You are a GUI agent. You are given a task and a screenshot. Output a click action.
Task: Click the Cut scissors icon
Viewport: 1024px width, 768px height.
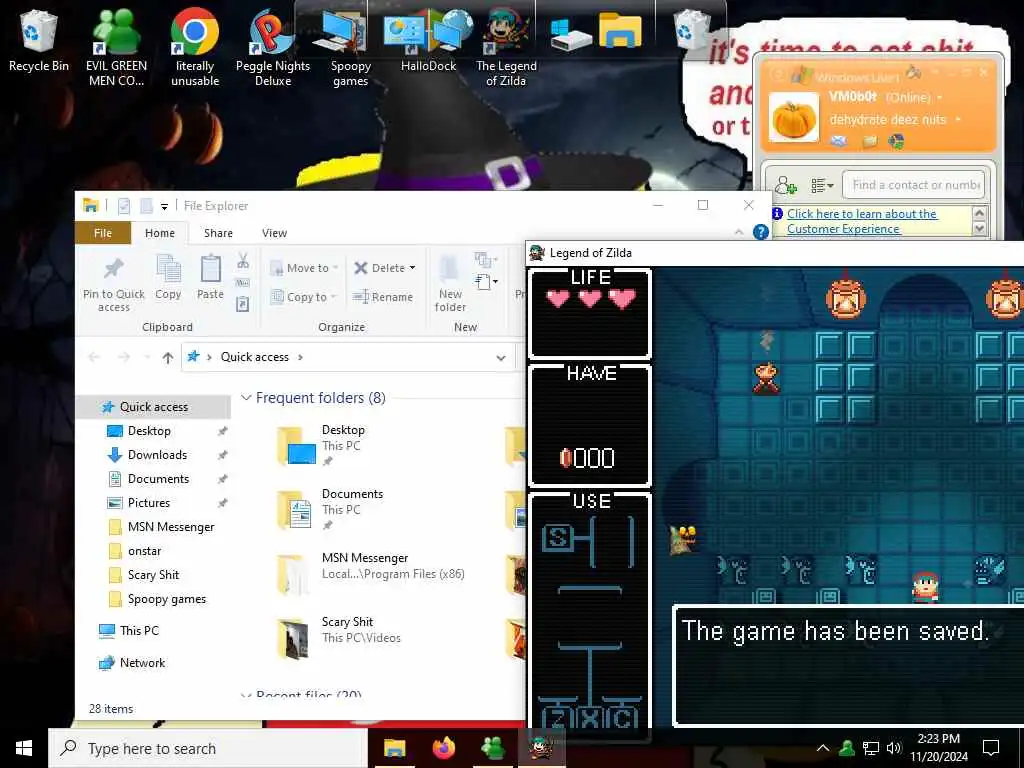243,261
